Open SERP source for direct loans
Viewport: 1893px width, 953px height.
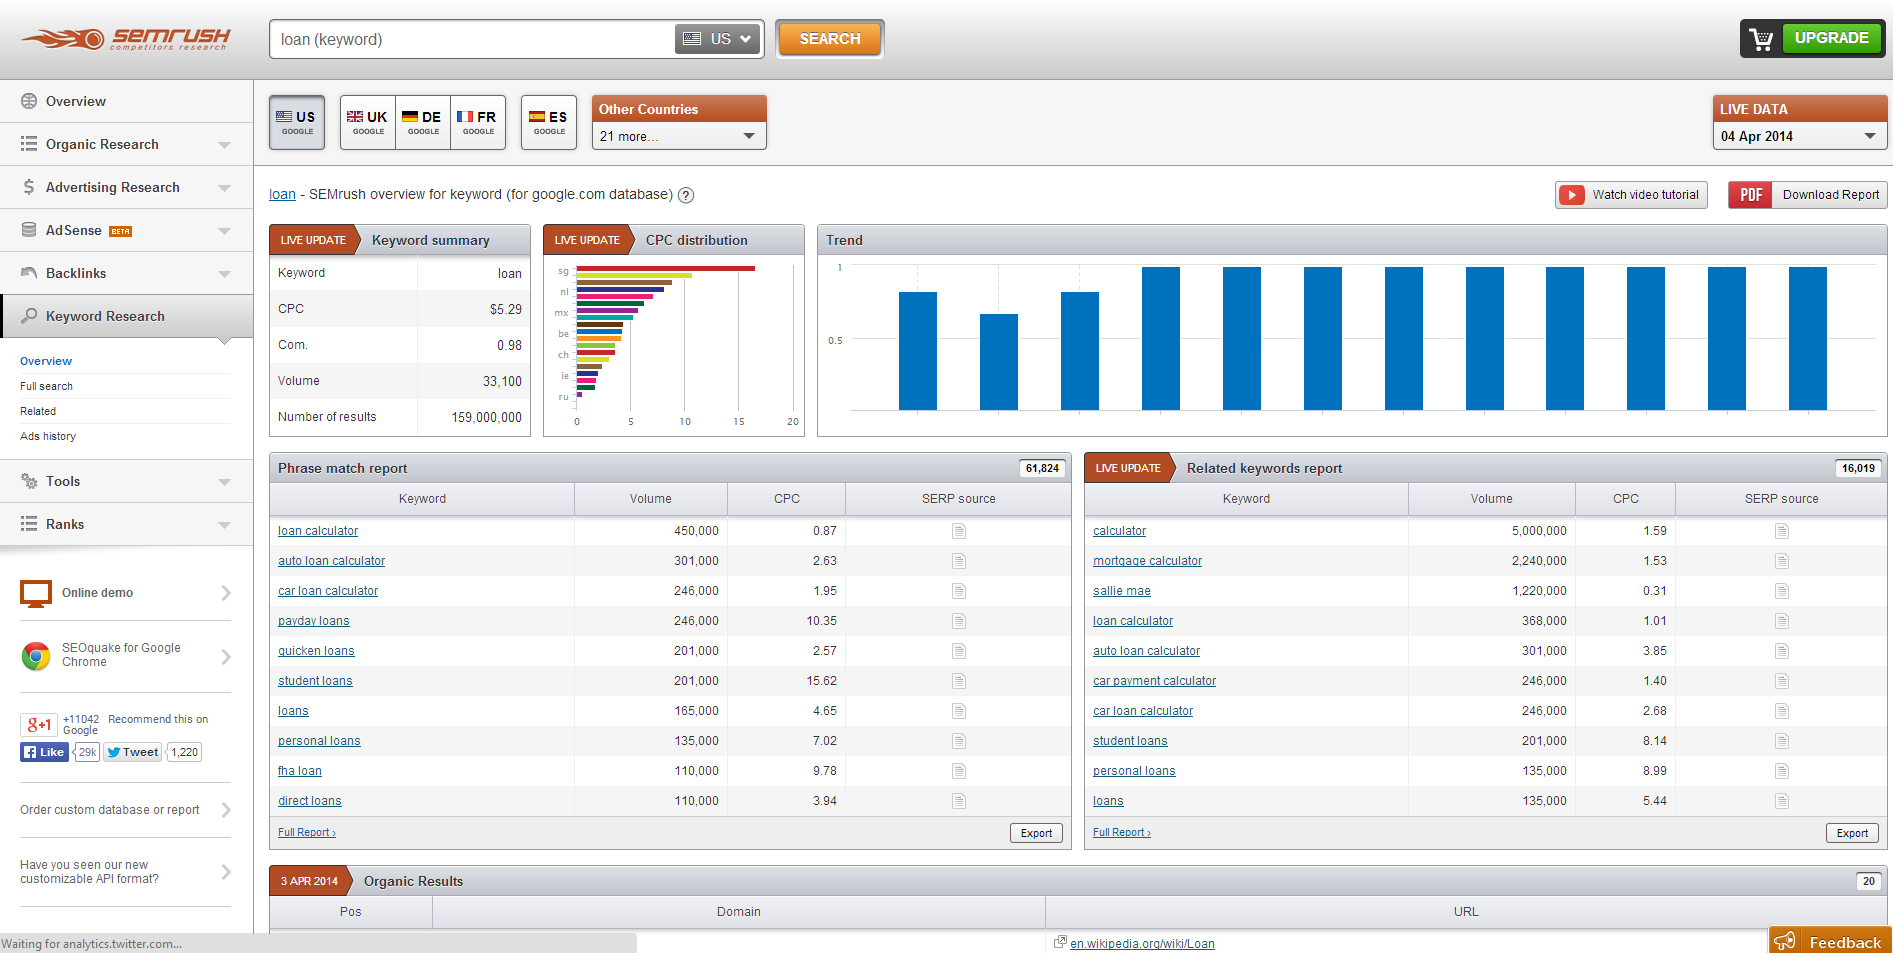[959, 801]
